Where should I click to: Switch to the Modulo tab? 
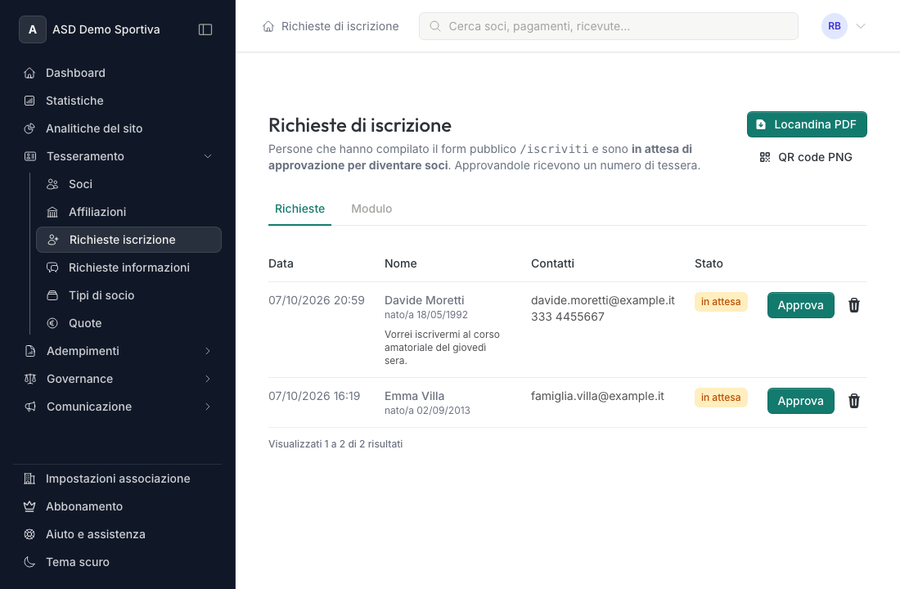tap(371, 209)
